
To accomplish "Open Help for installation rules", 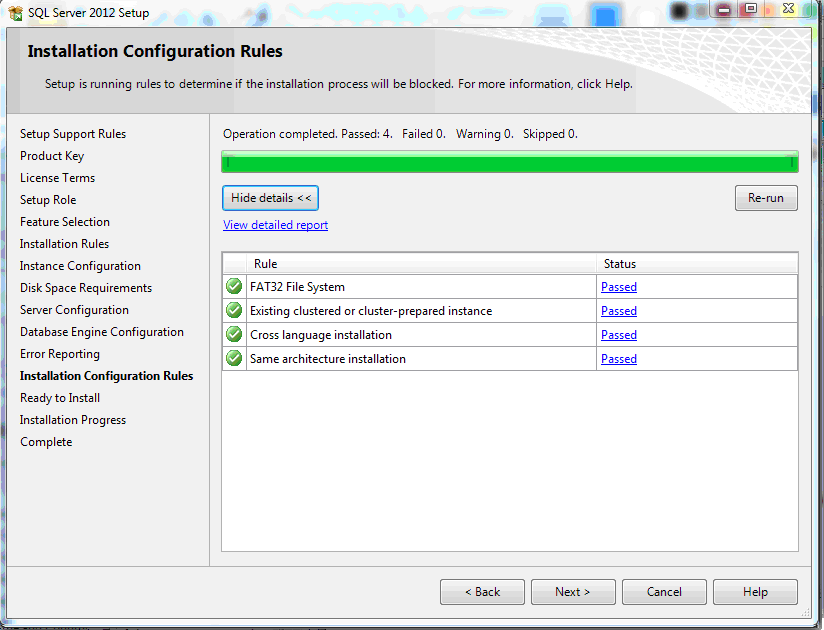I will [x=755, y=592].
